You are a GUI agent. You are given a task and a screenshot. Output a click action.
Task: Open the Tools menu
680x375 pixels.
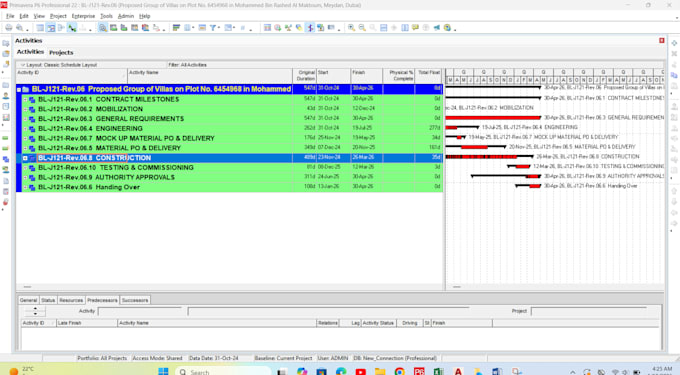(x=106, y=16)
